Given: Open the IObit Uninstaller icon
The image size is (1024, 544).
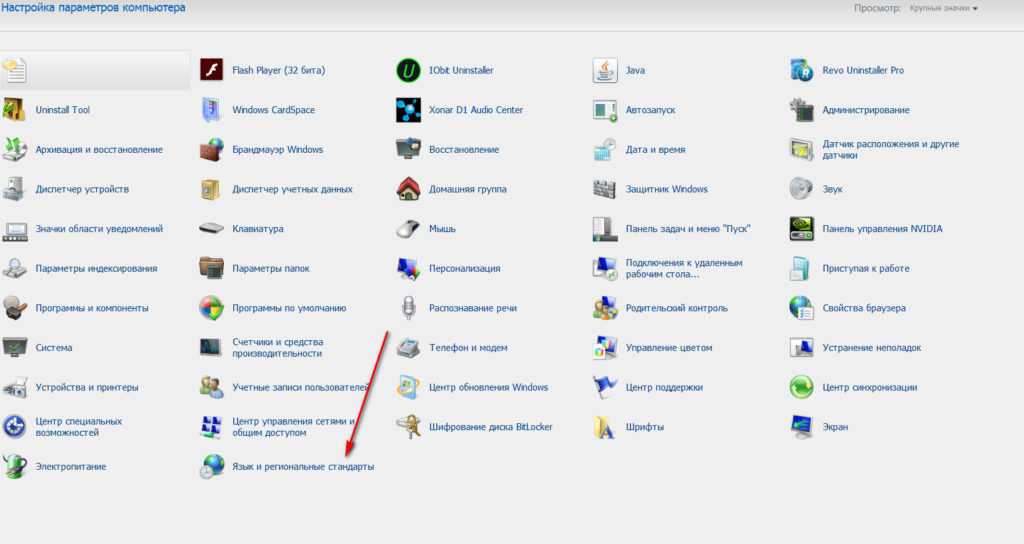Looking at the screenshot, I should click(x=408, y=70).
